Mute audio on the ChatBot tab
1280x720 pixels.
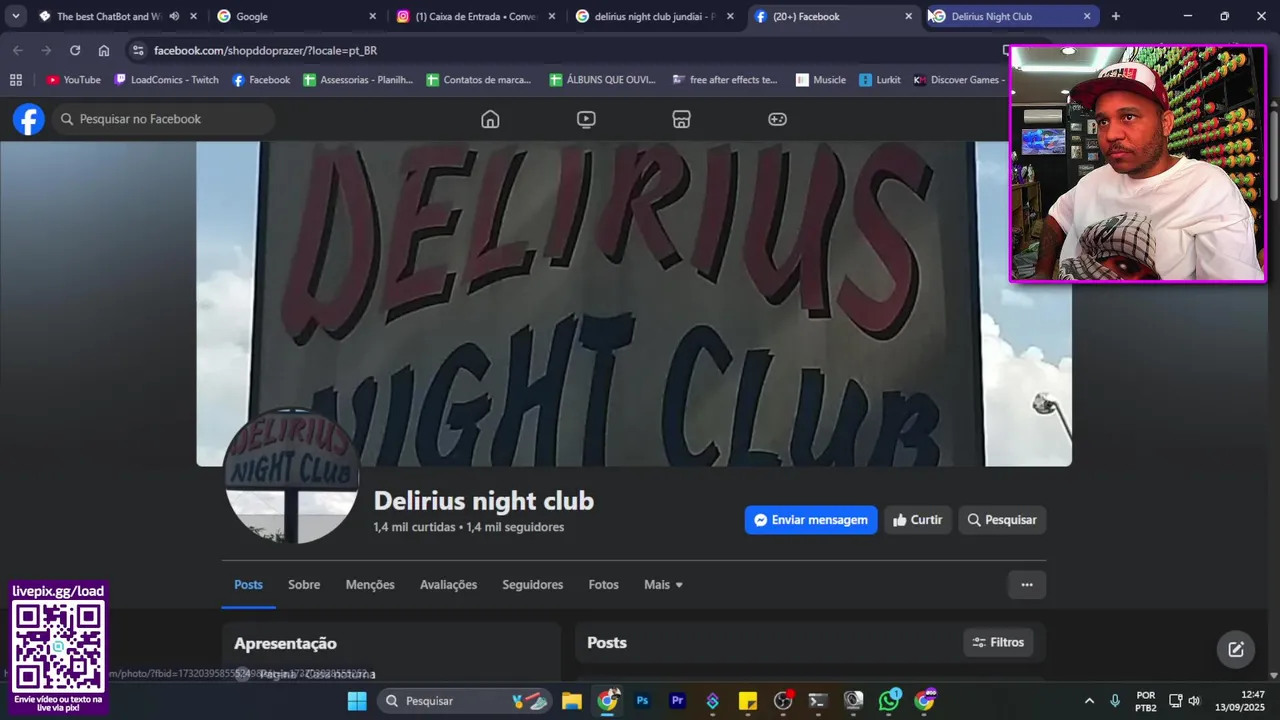174,16
